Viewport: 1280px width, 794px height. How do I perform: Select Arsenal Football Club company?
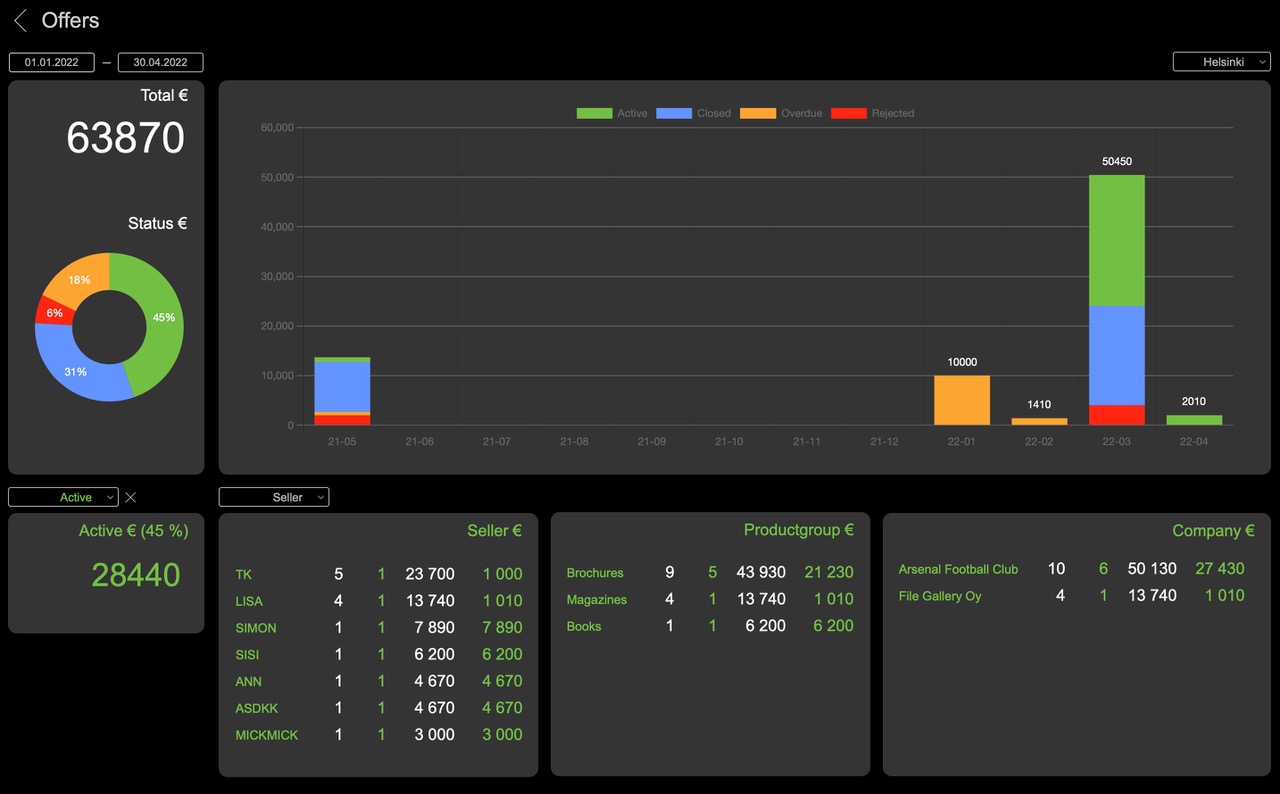[958, 569]
